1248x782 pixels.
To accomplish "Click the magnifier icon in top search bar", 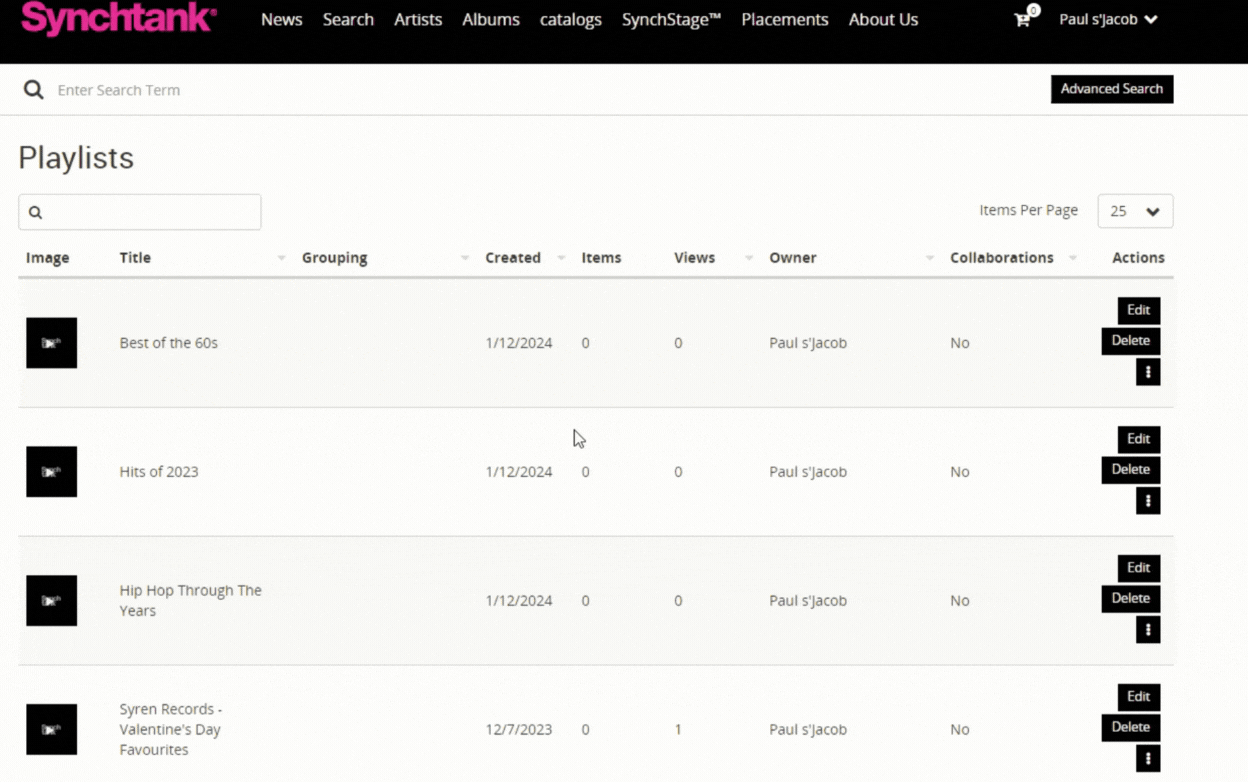I will [34, 90].
